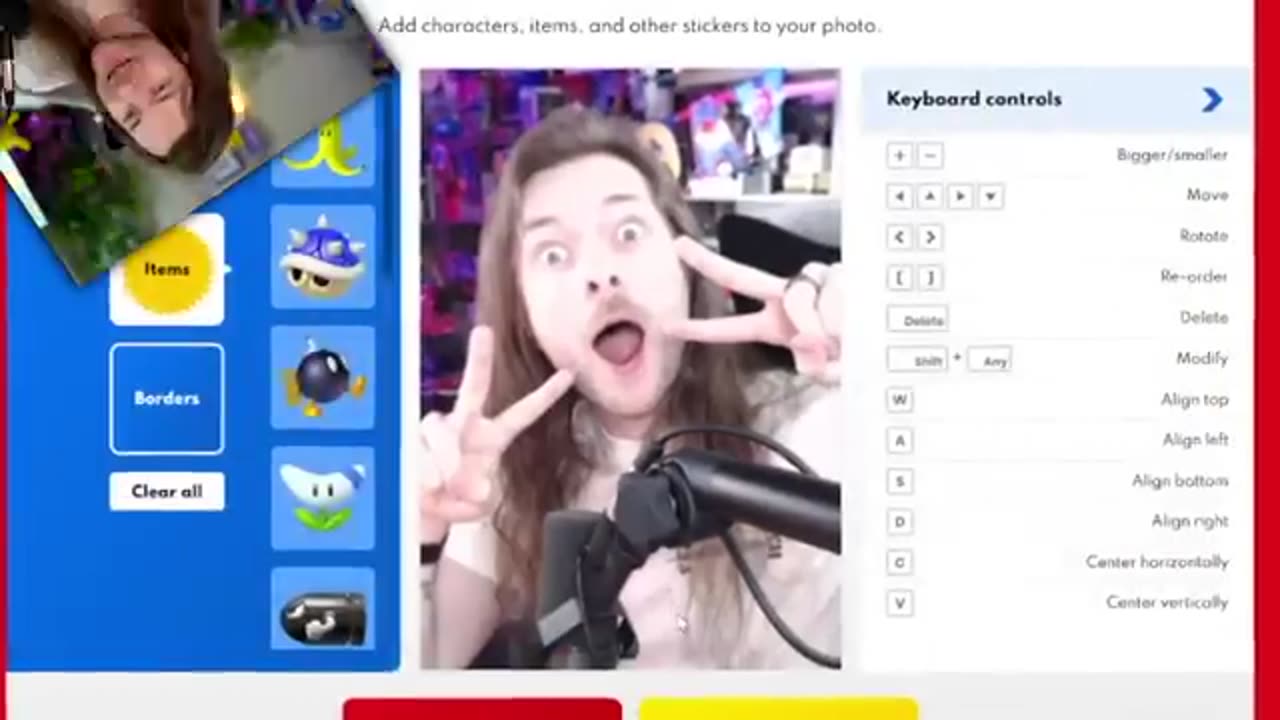Add the blue spiny shell sticker
Screen dimensions: 1280x720
click(322, 257)
